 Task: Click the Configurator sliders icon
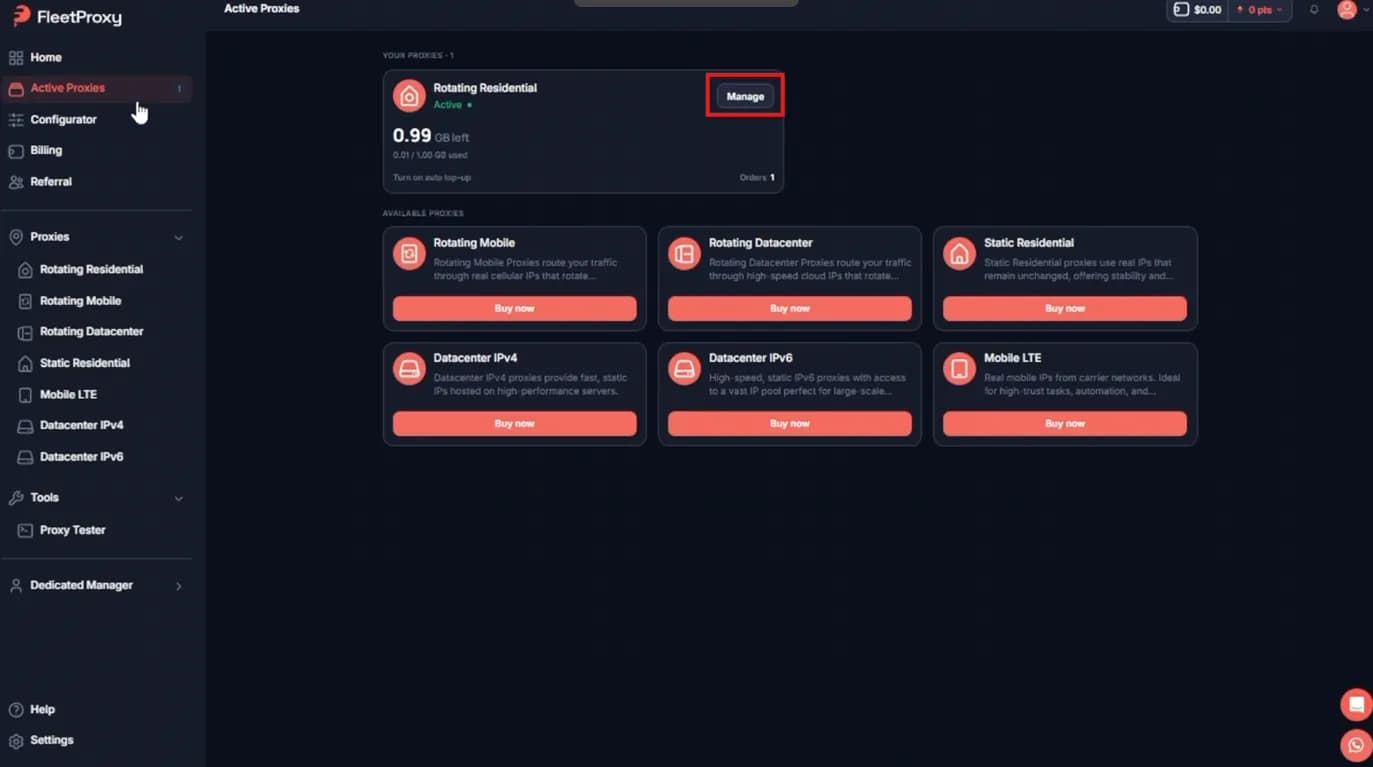coord(16,120)
